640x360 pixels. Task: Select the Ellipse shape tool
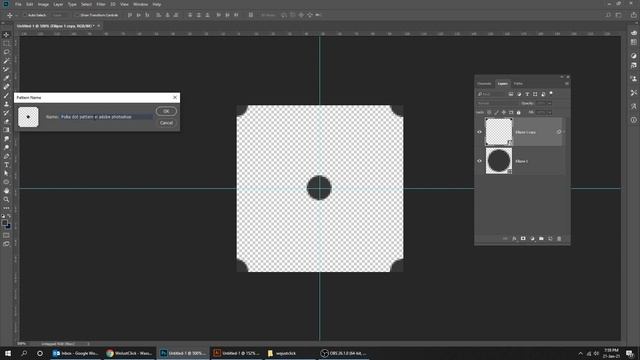click(x=6, y=182)
